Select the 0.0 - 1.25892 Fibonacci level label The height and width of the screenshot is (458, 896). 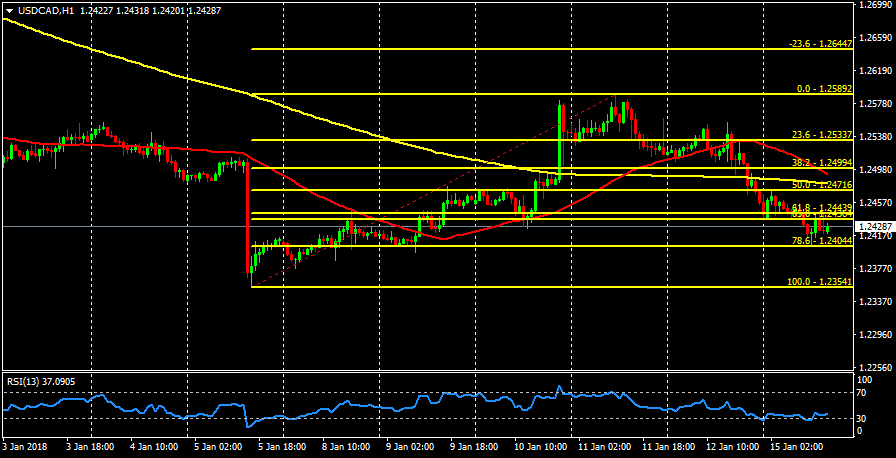[x=823, y=89]
